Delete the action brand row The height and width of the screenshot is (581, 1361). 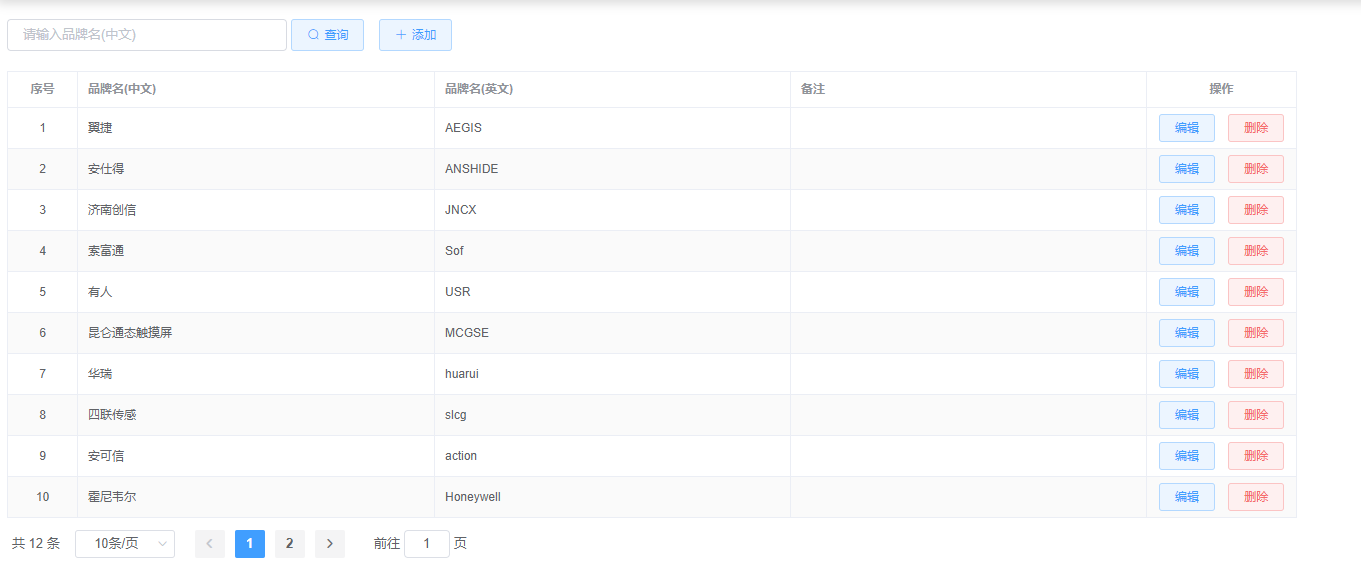click(1255, 456)
